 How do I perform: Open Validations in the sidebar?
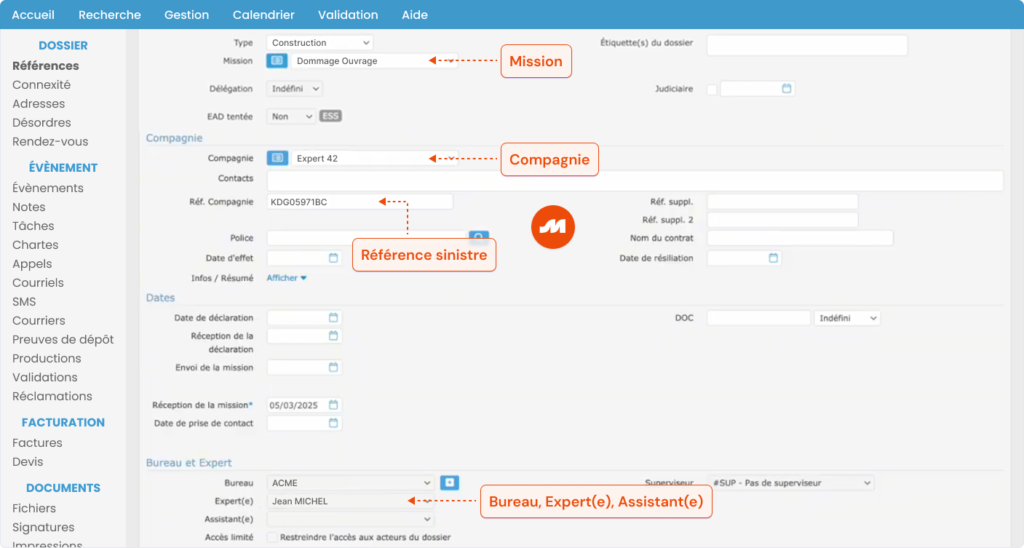44,377
